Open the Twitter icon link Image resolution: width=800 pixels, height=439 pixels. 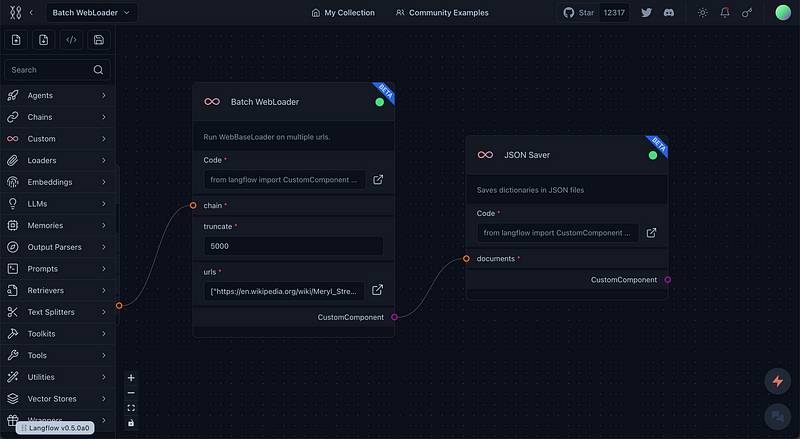(x=647, y=13)
